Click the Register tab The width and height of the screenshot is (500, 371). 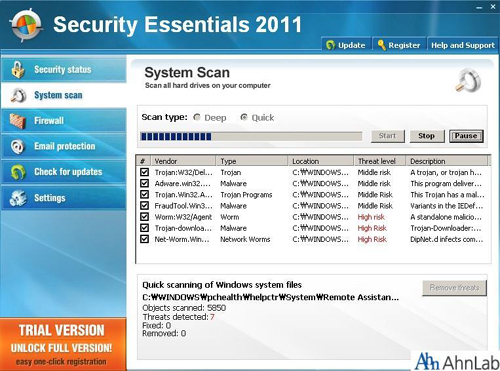tap(399, 45)
